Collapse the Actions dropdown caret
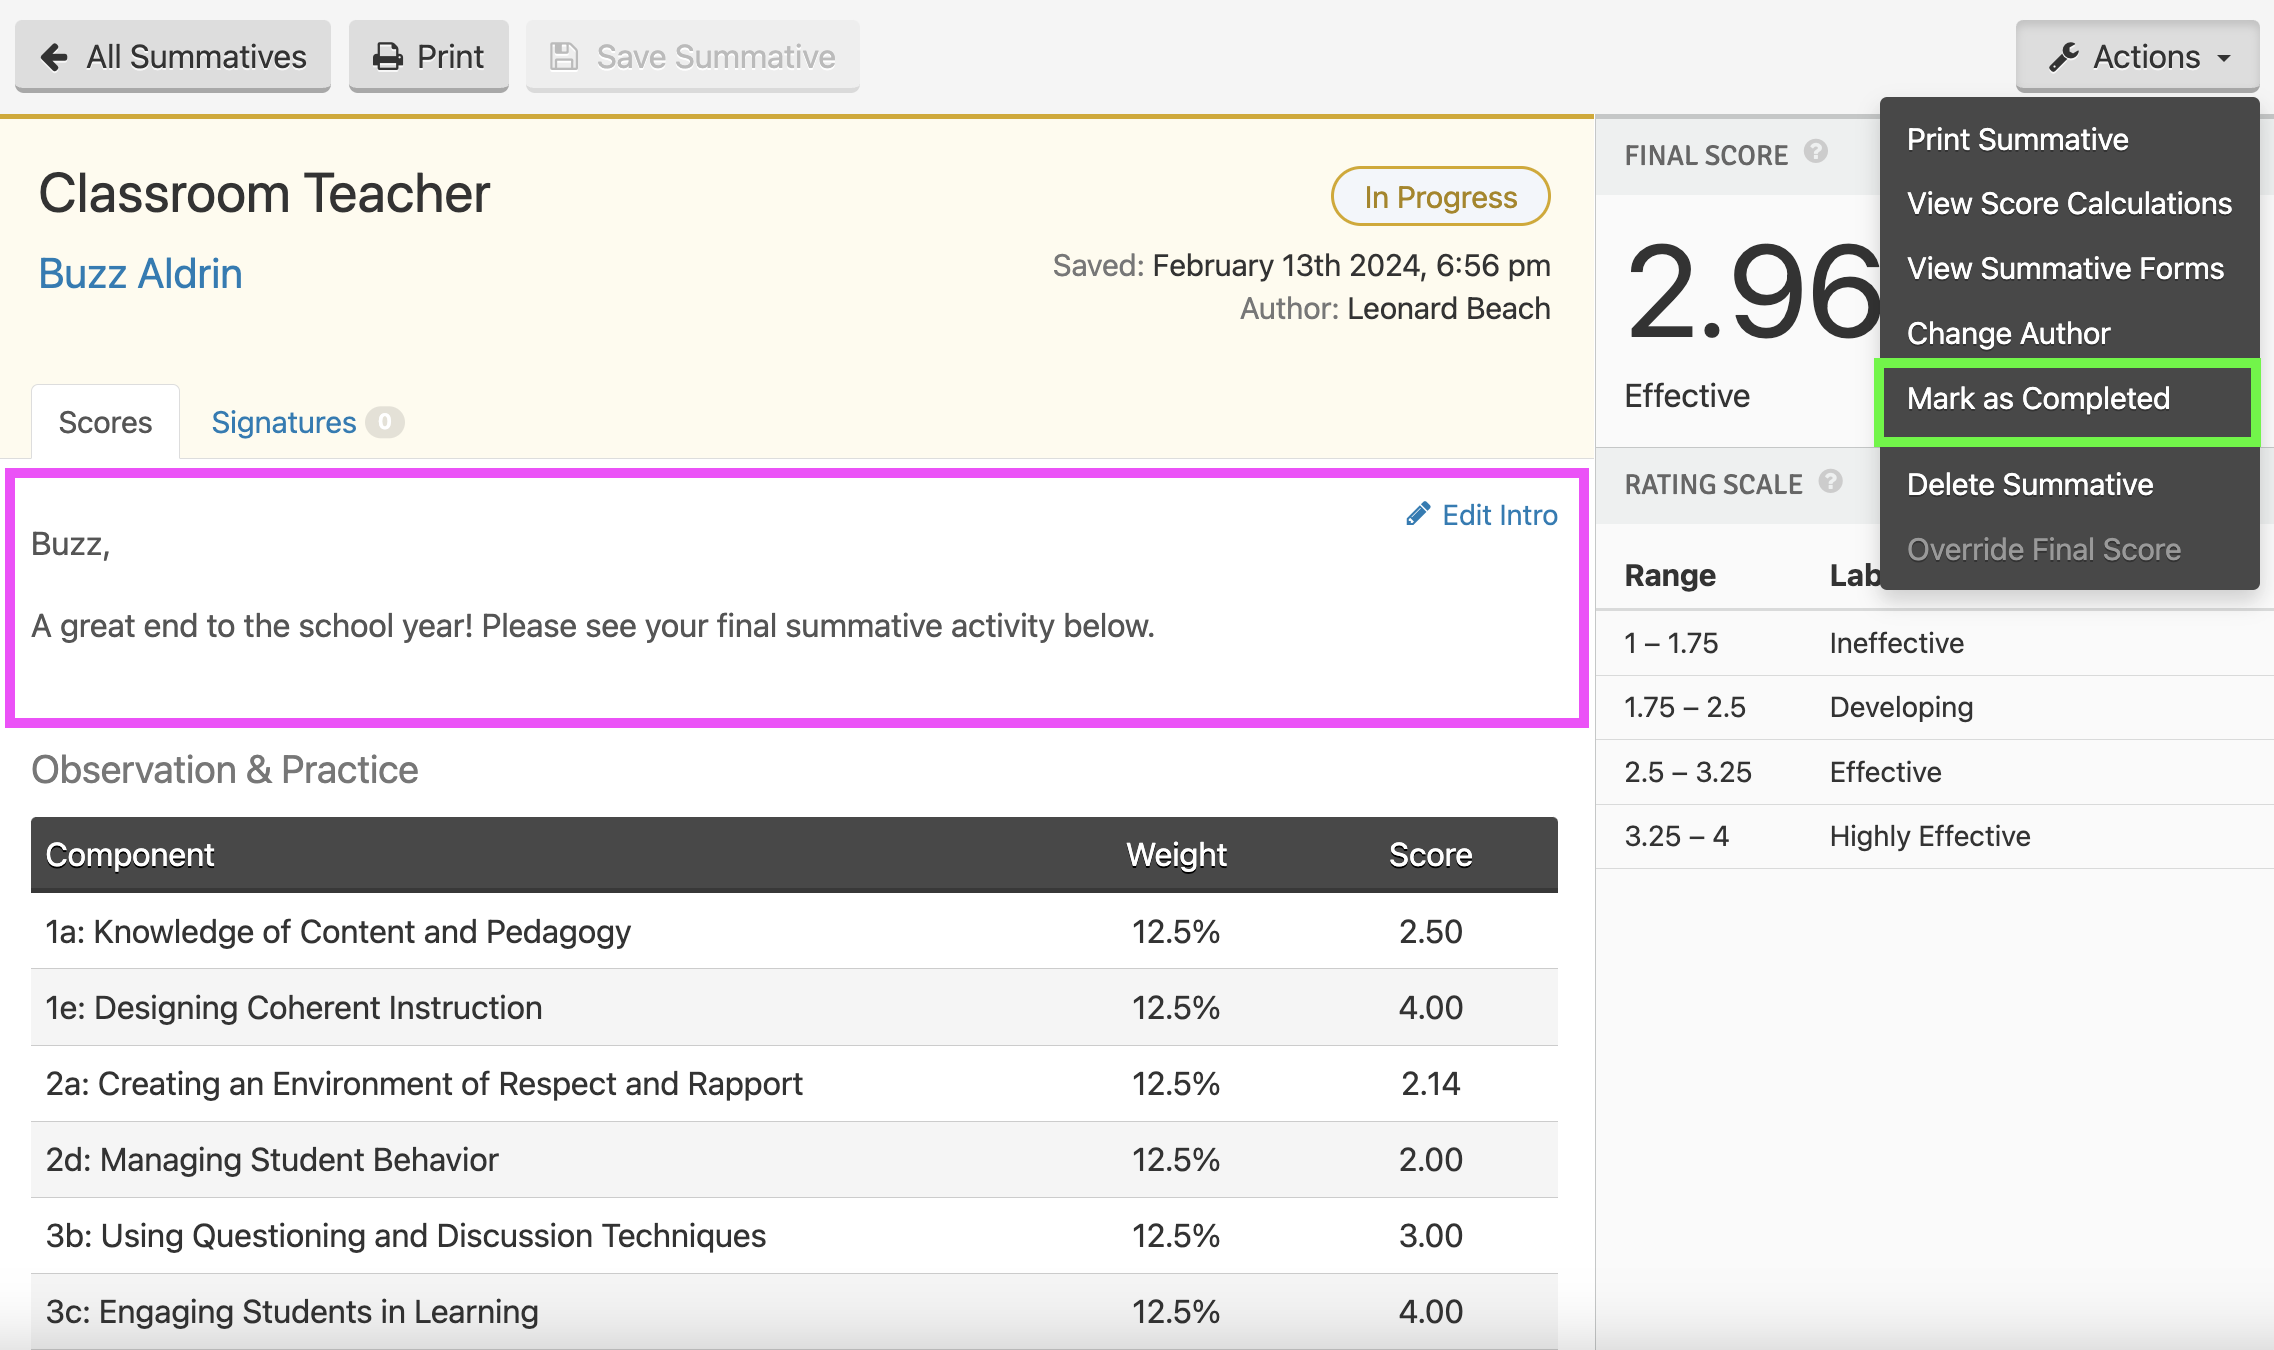Viewport: 2274px width, 1350px height. (x=2224, y=59)
